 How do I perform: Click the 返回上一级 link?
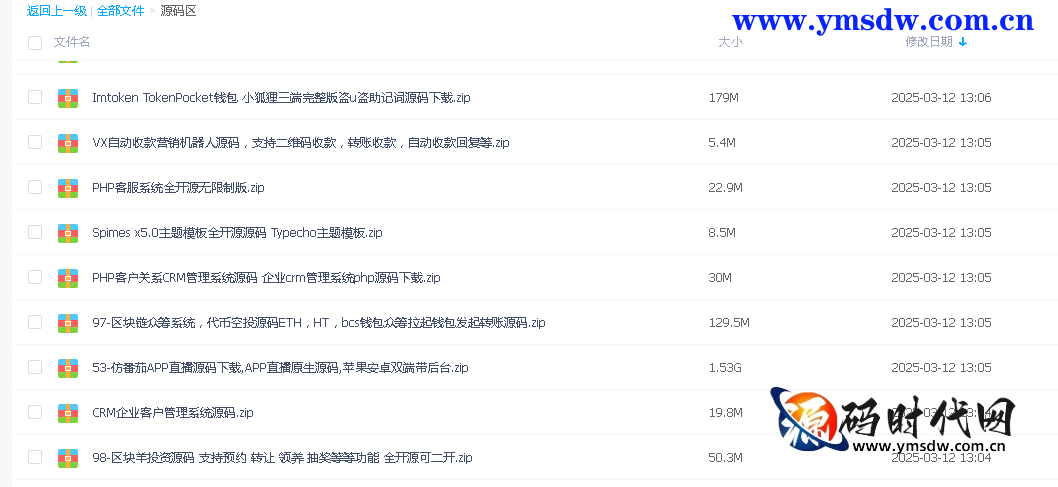(x=56, y=11)
